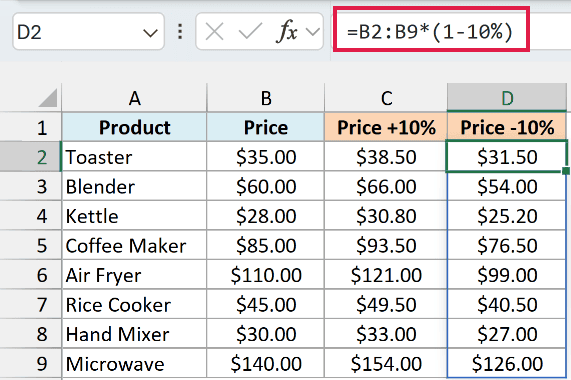Screen dimensions: 571x380
Task: Select the Toaster cell
Action: (x=134, y=157)
